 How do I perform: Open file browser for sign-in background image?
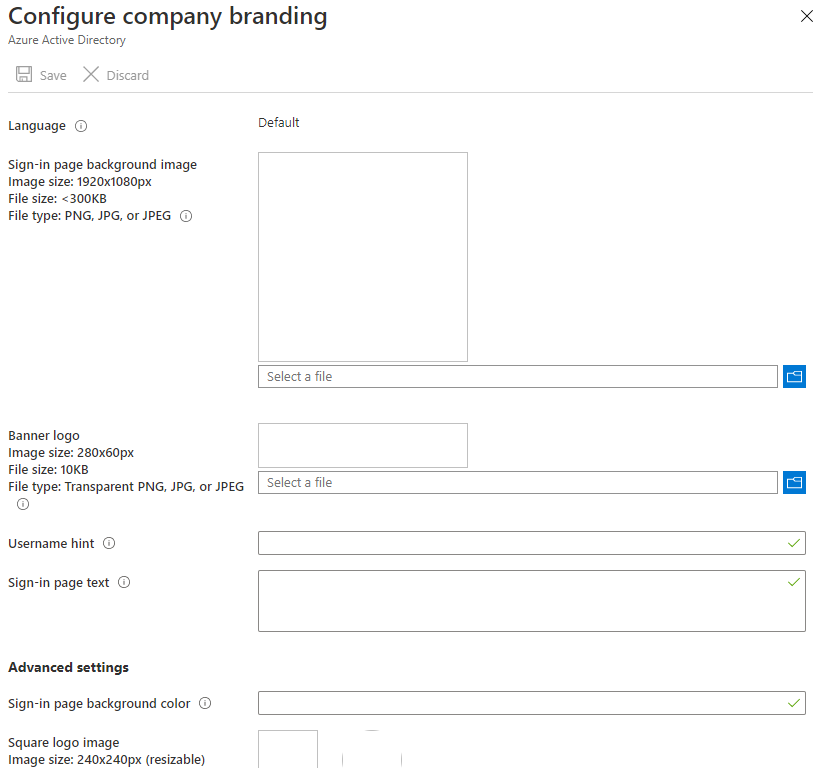(x=794, y=376)
